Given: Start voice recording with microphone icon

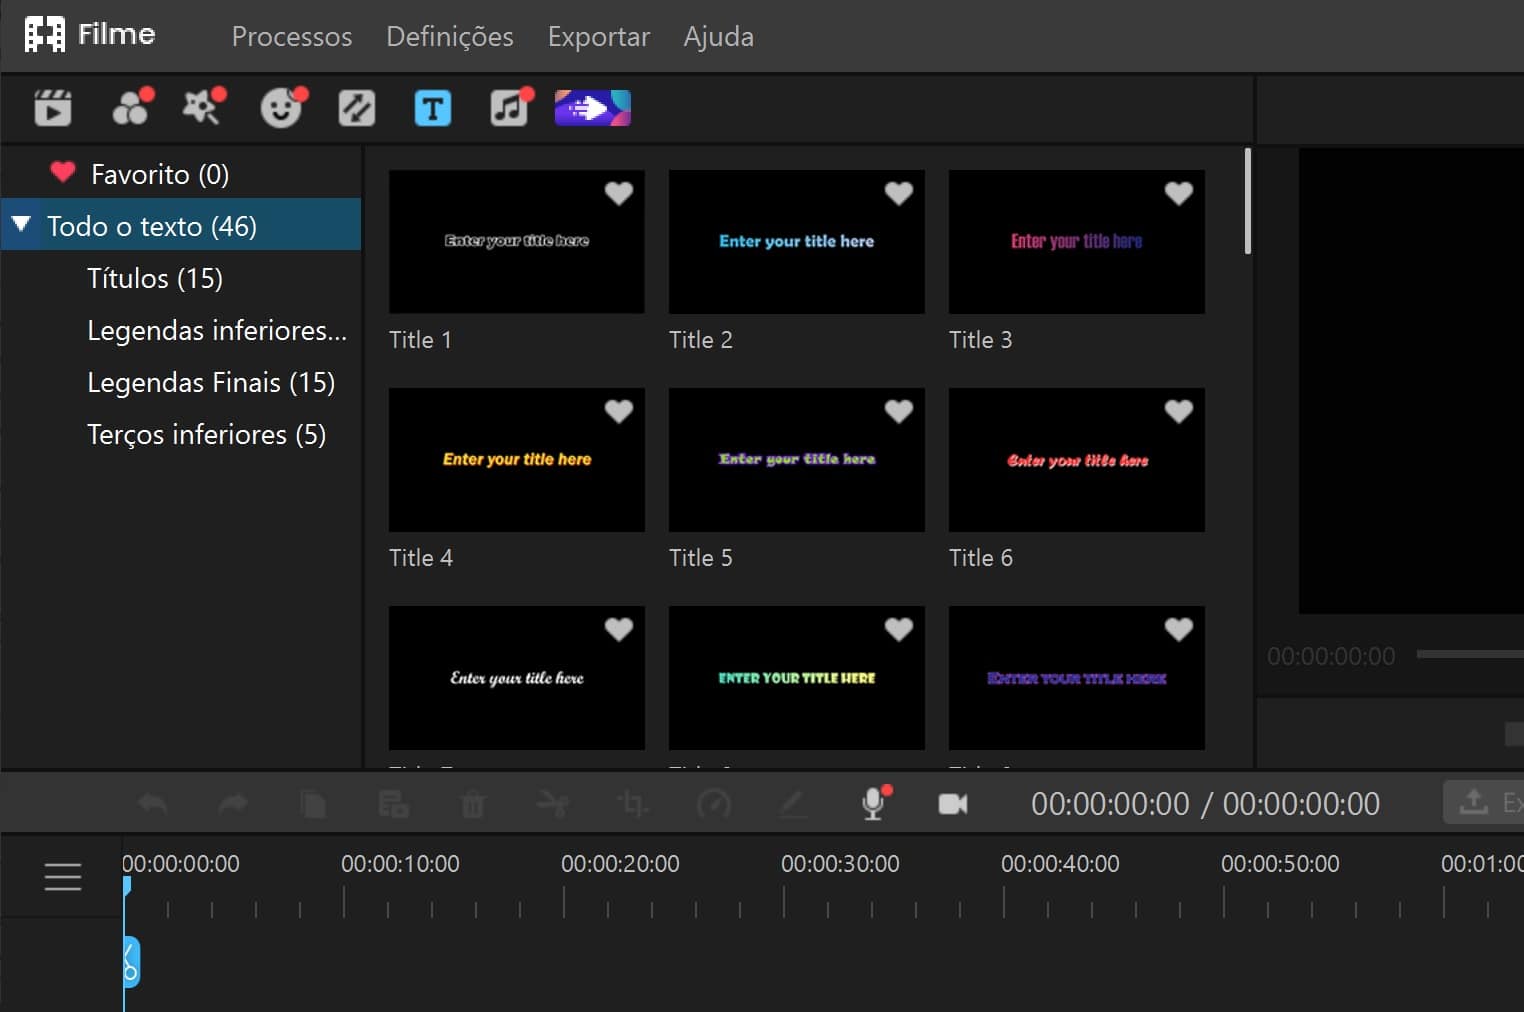Looking at the screenshot, I should coord(875,803).
